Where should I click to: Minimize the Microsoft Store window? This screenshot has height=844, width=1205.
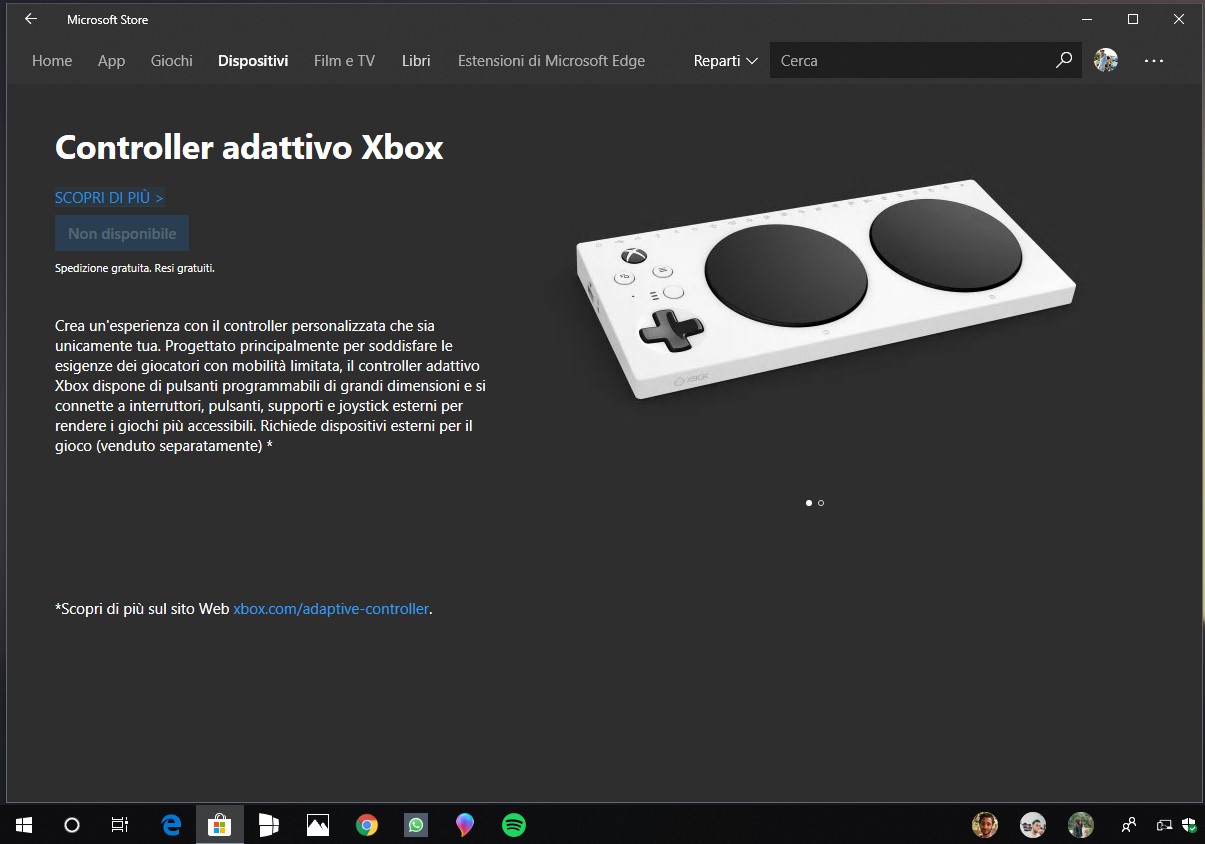click(x=1087, y=19)
